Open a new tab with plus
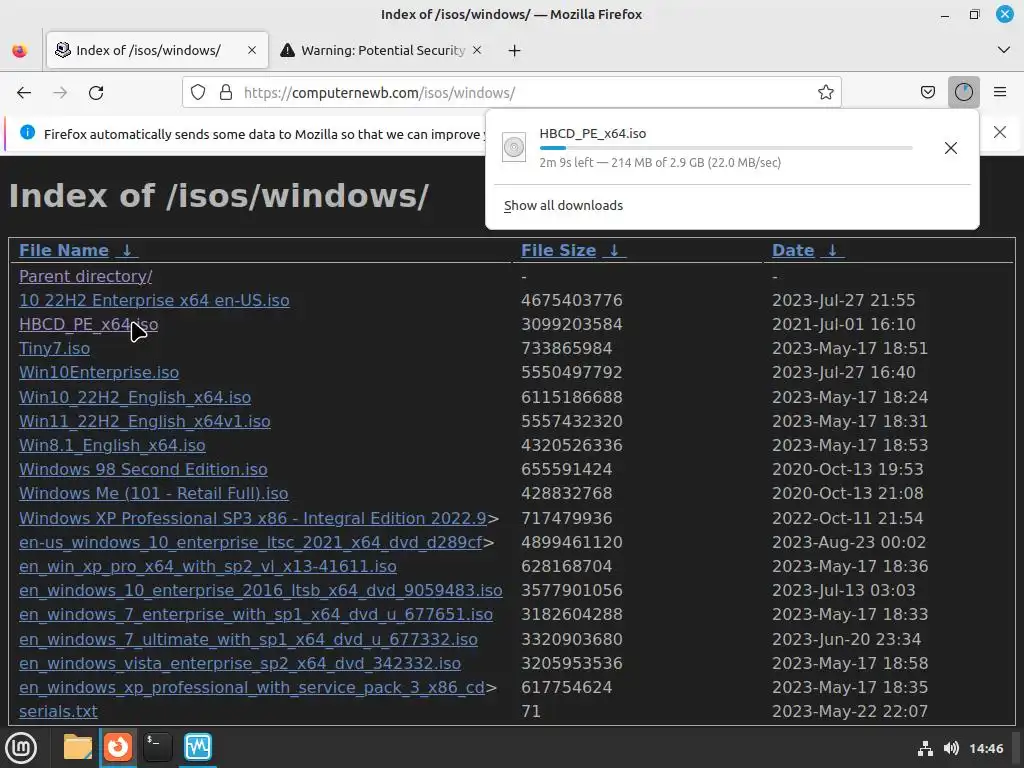This screenshot has height=768, width=1024. coord(515,50)
